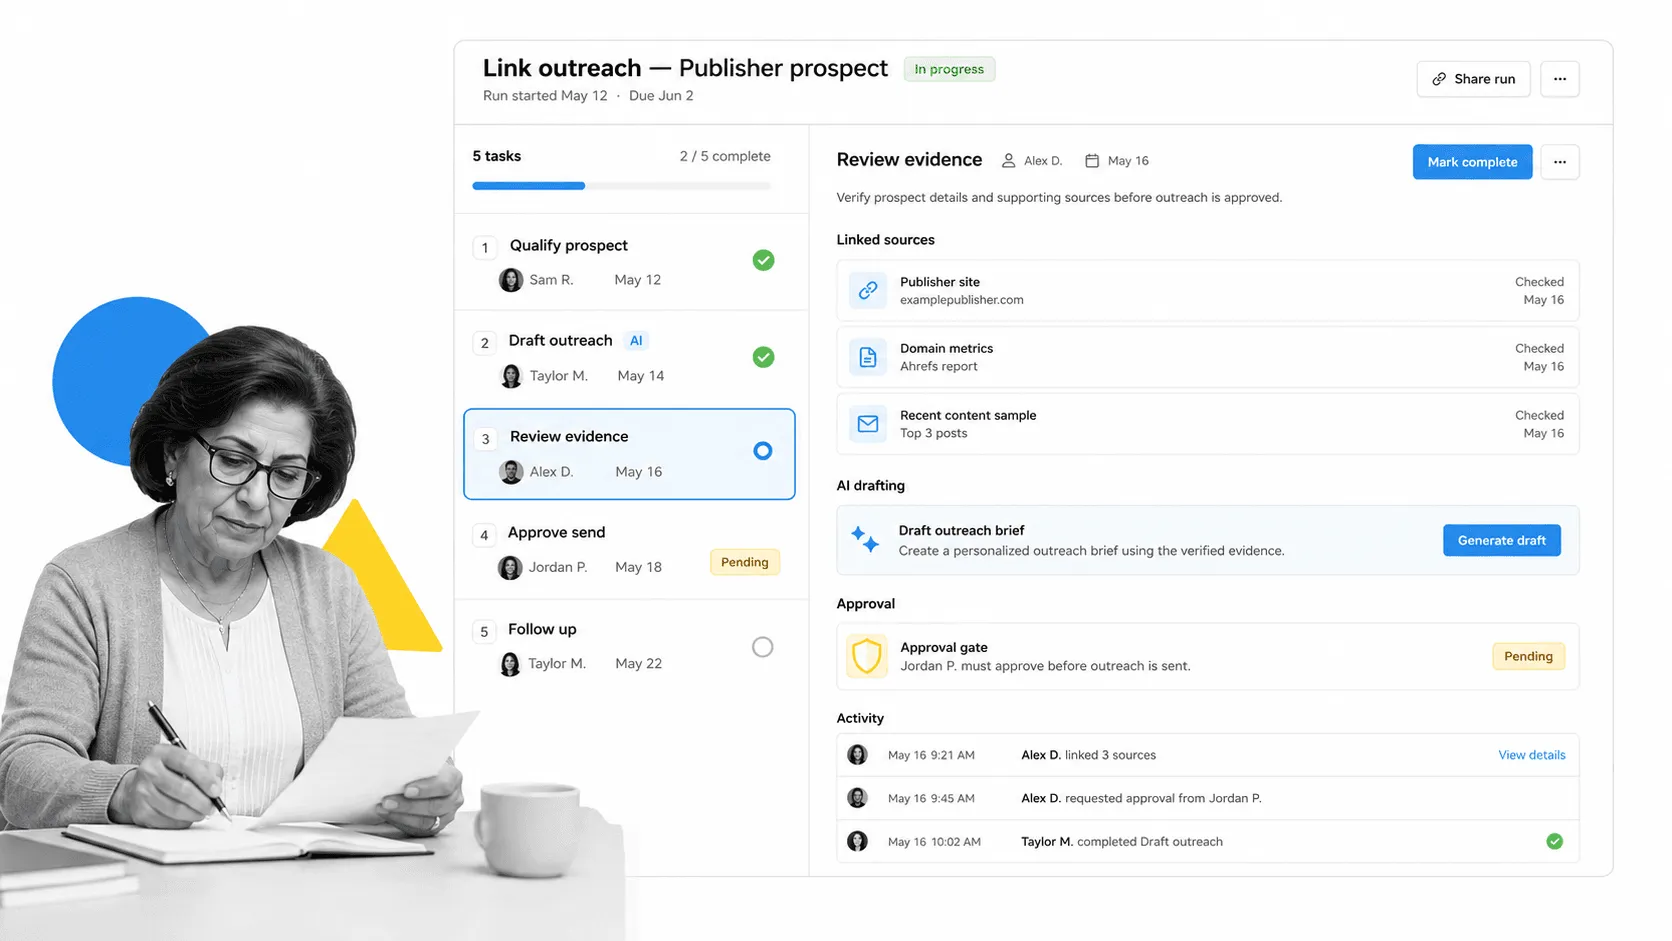This screenshot has width=1672, height=941.
Task: Select the Follow up task
Action: (631, 646)
